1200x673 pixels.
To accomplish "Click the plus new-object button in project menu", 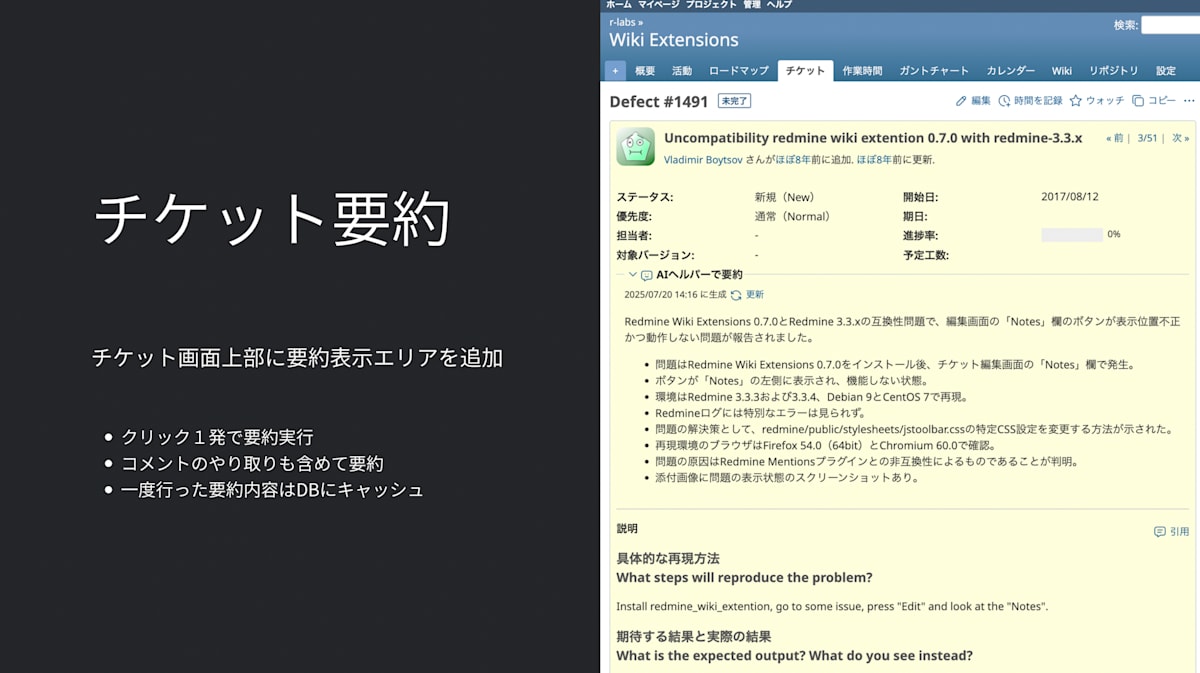I will [615, 71].
